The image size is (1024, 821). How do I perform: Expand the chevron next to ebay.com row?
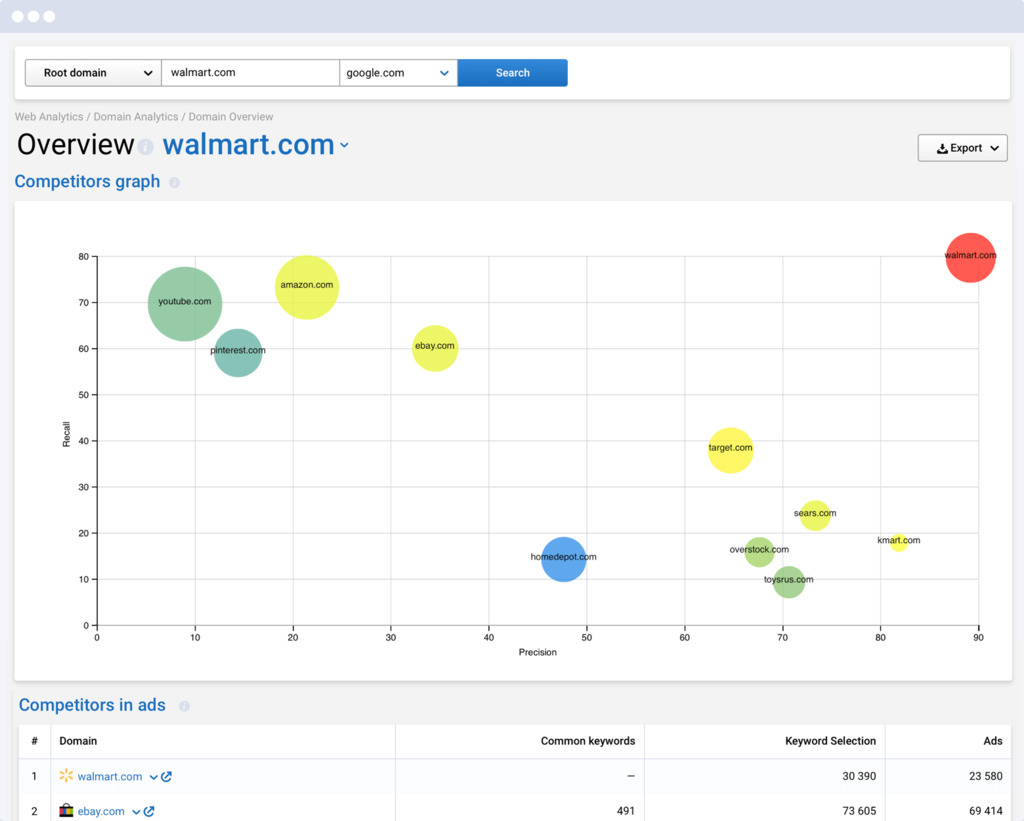point(136,812)
